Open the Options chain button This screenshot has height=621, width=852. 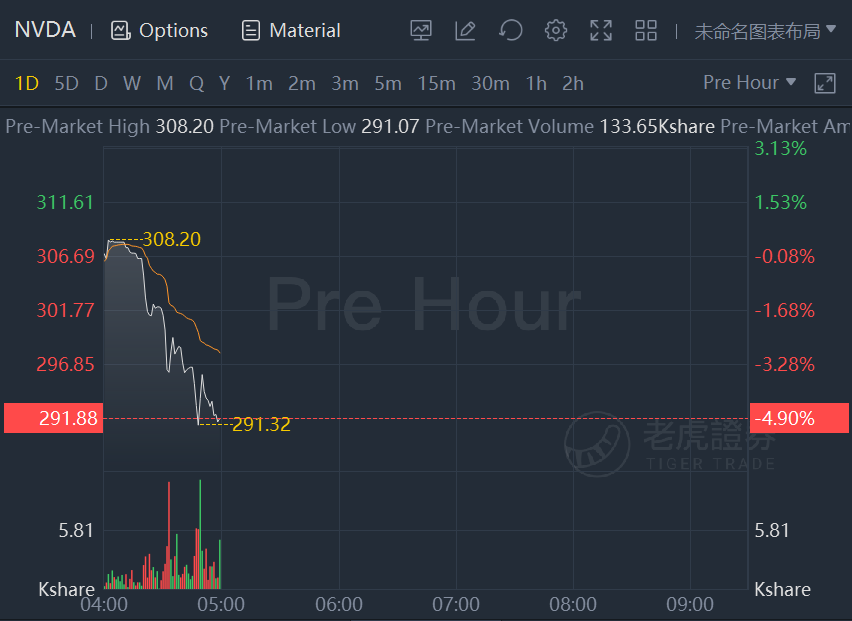160,31
